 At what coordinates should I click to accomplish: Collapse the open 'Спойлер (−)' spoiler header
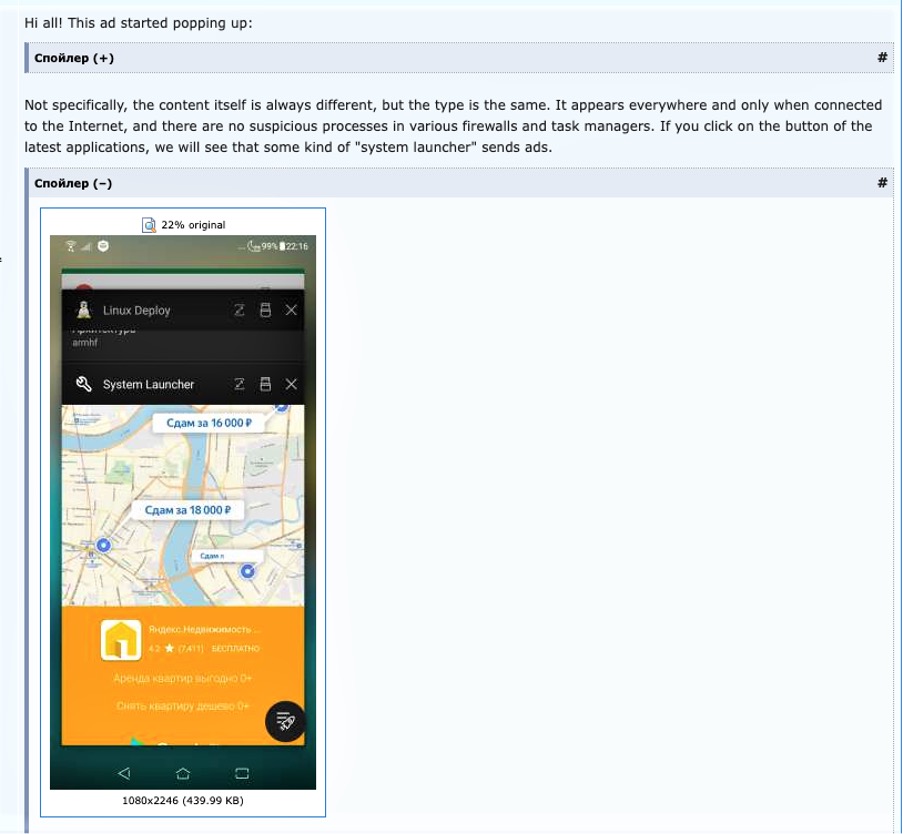[74, 183]
